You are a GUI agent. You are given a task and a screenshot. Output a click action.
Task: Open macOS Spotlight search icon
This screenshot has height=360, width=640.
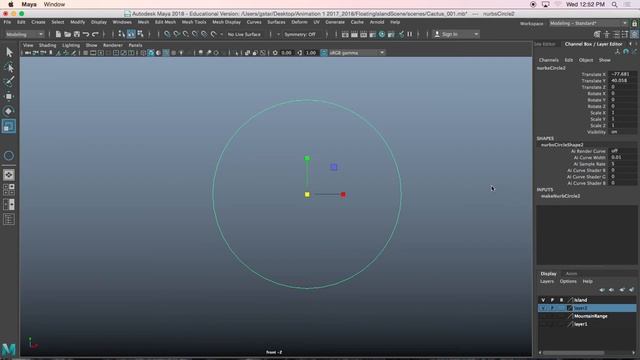[614, 4]
